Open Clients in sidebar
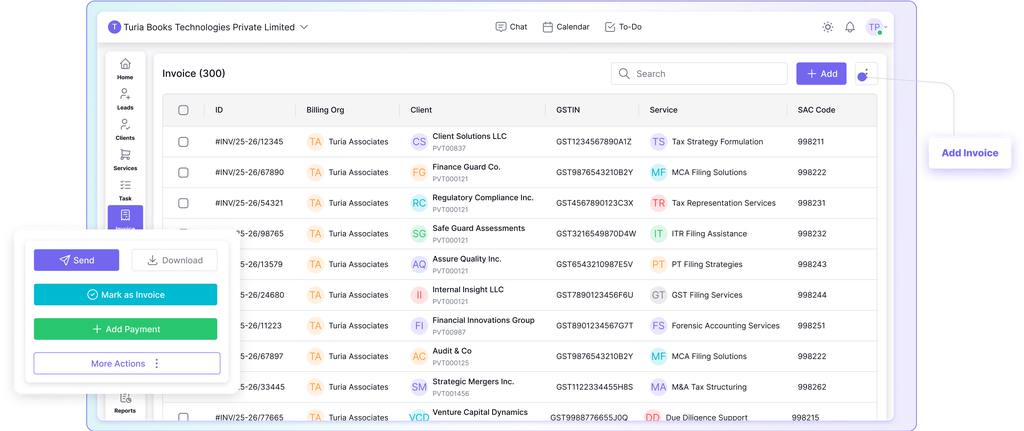The height and width of the screenshot is (431, 1024). point(125,129)
